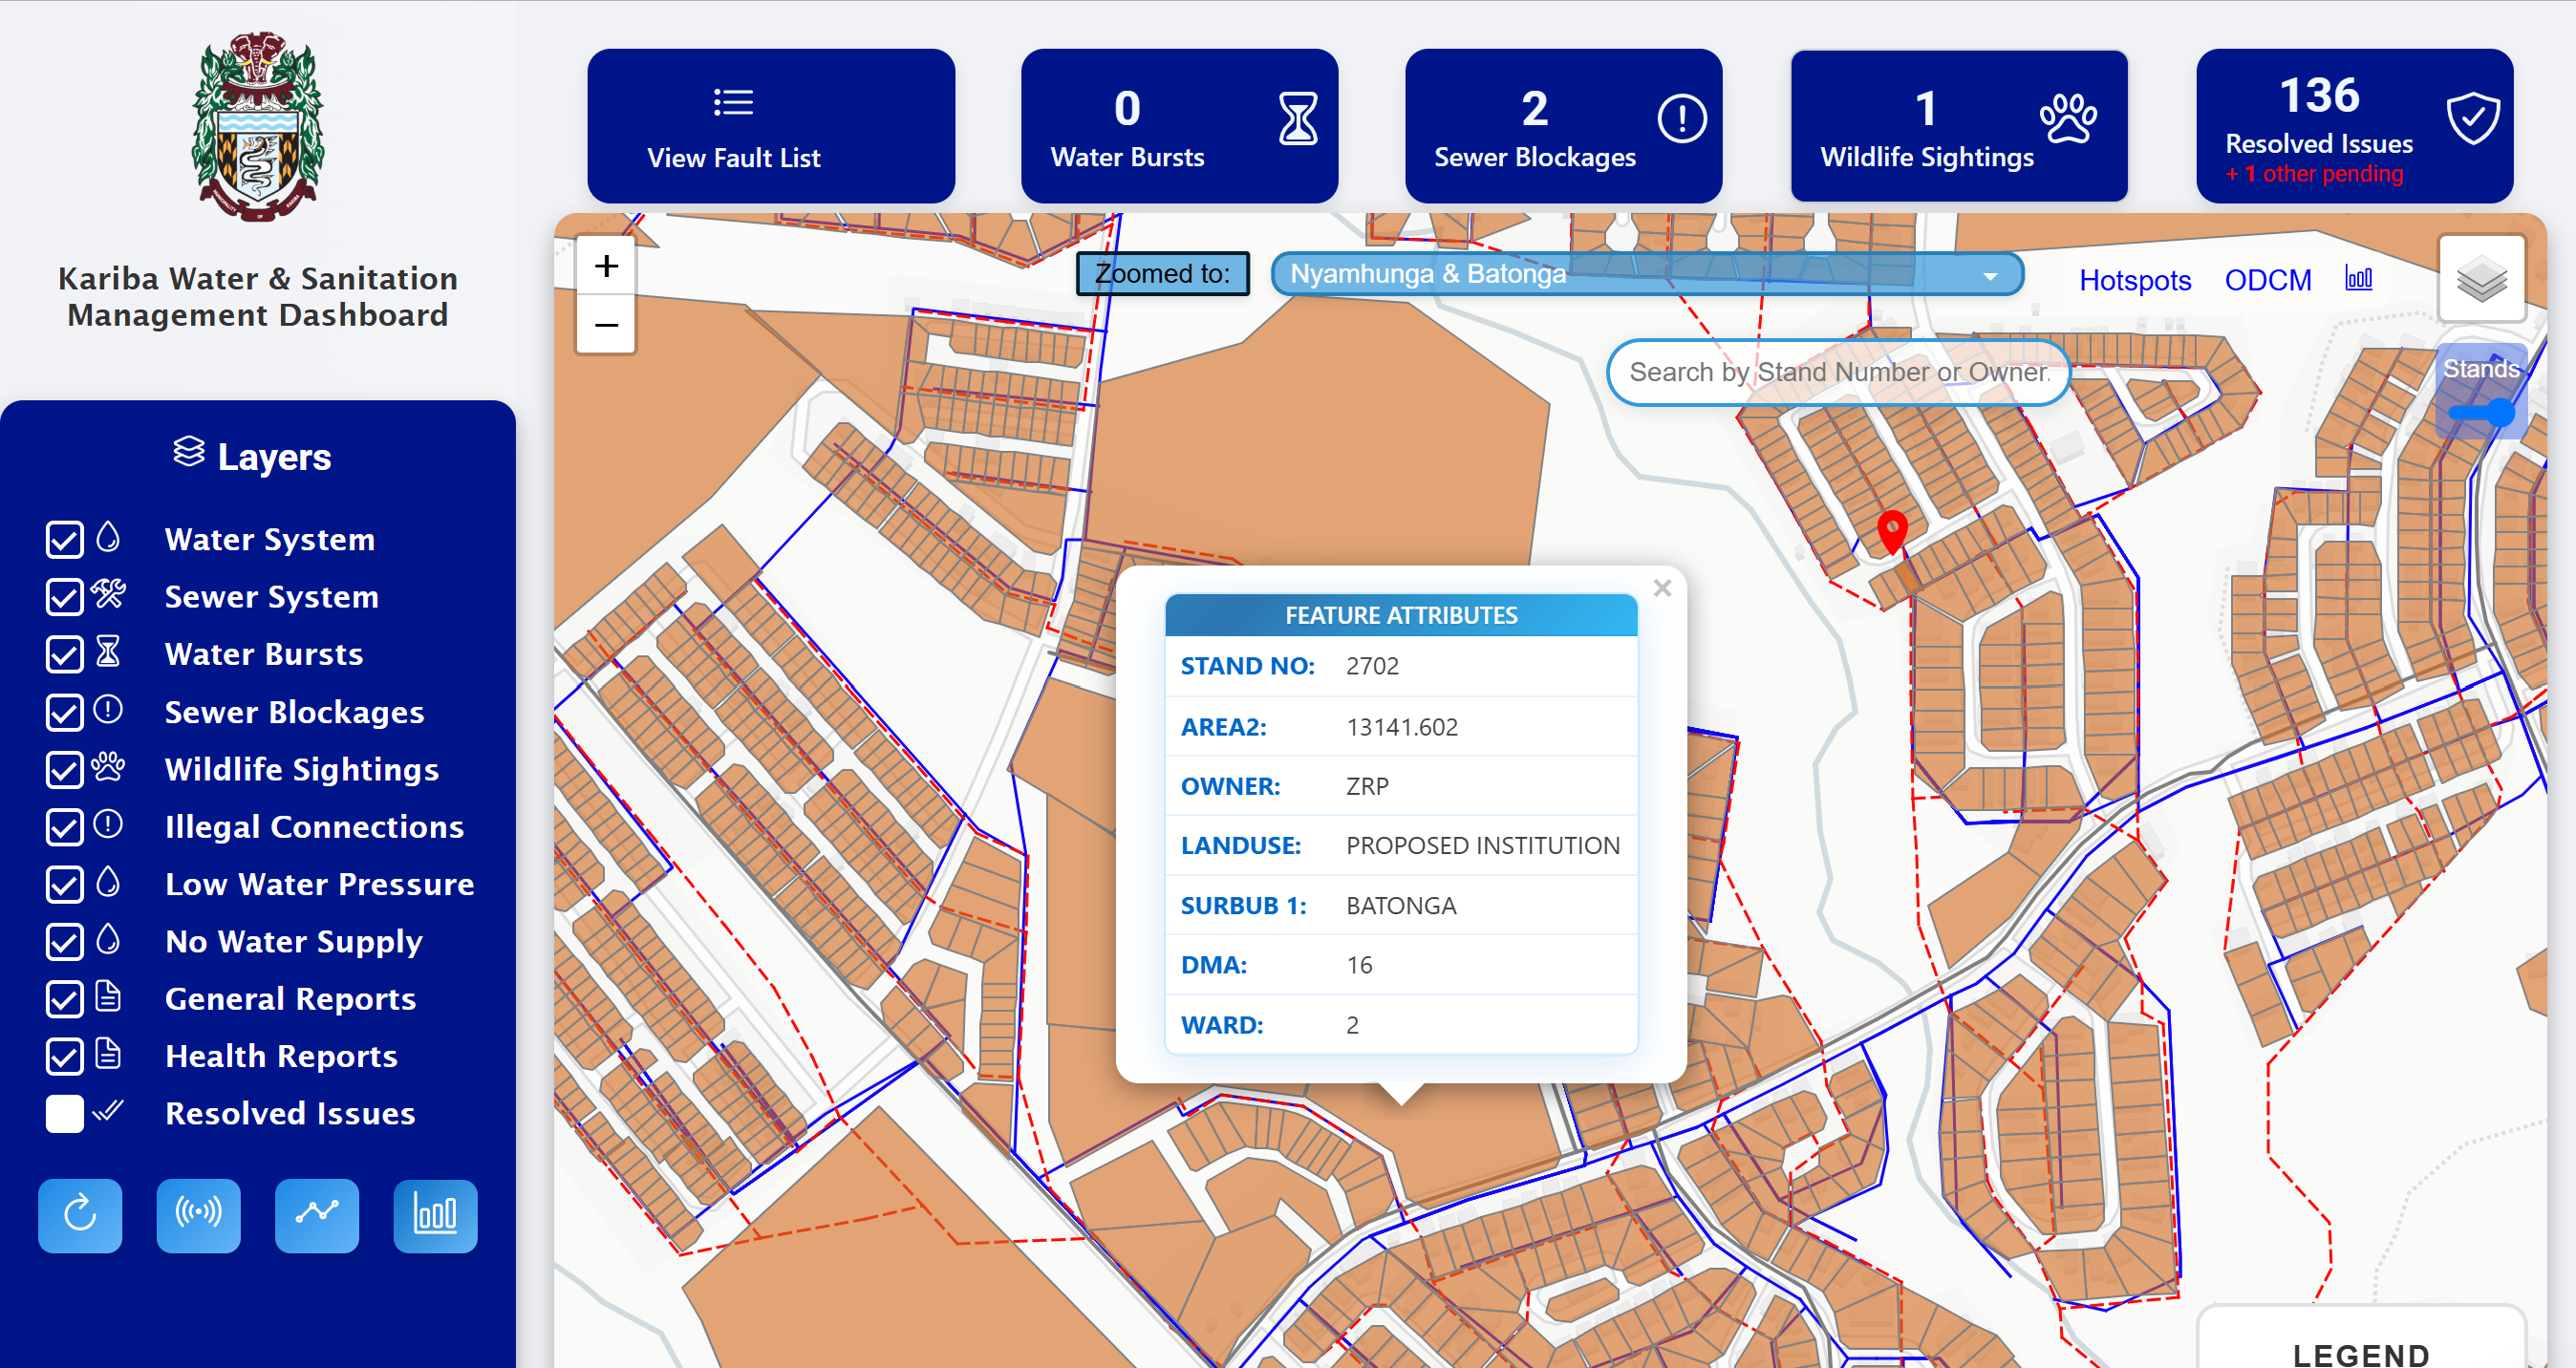Viewport: 2576px width, 1368px height.
Task: Click the small chart icon beside ODCM
Action: pyautogui.click(x=2358, y=279)
